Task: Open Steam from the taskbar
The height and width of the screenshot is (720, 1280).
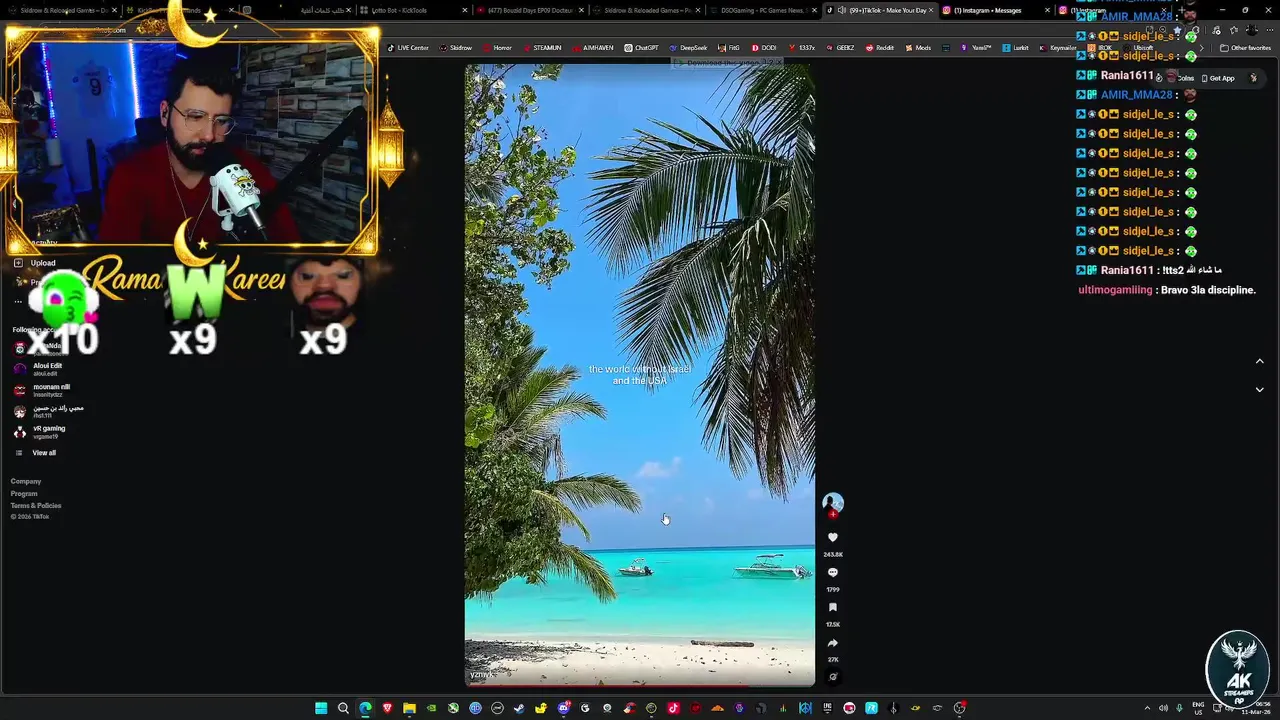Action: pyautogui.click(x=519, y=708)
